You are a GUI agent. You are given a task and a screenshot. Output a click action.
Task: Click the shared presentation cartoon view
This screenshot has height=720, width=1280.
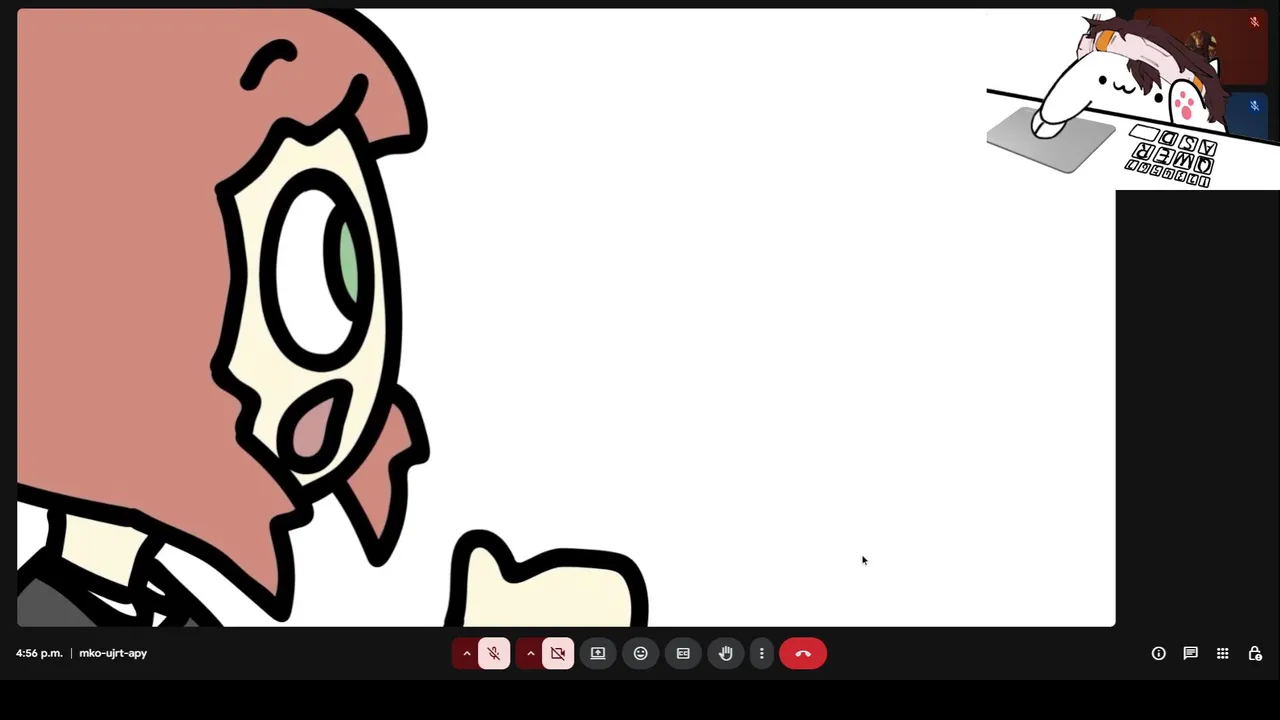click(566, 318)
